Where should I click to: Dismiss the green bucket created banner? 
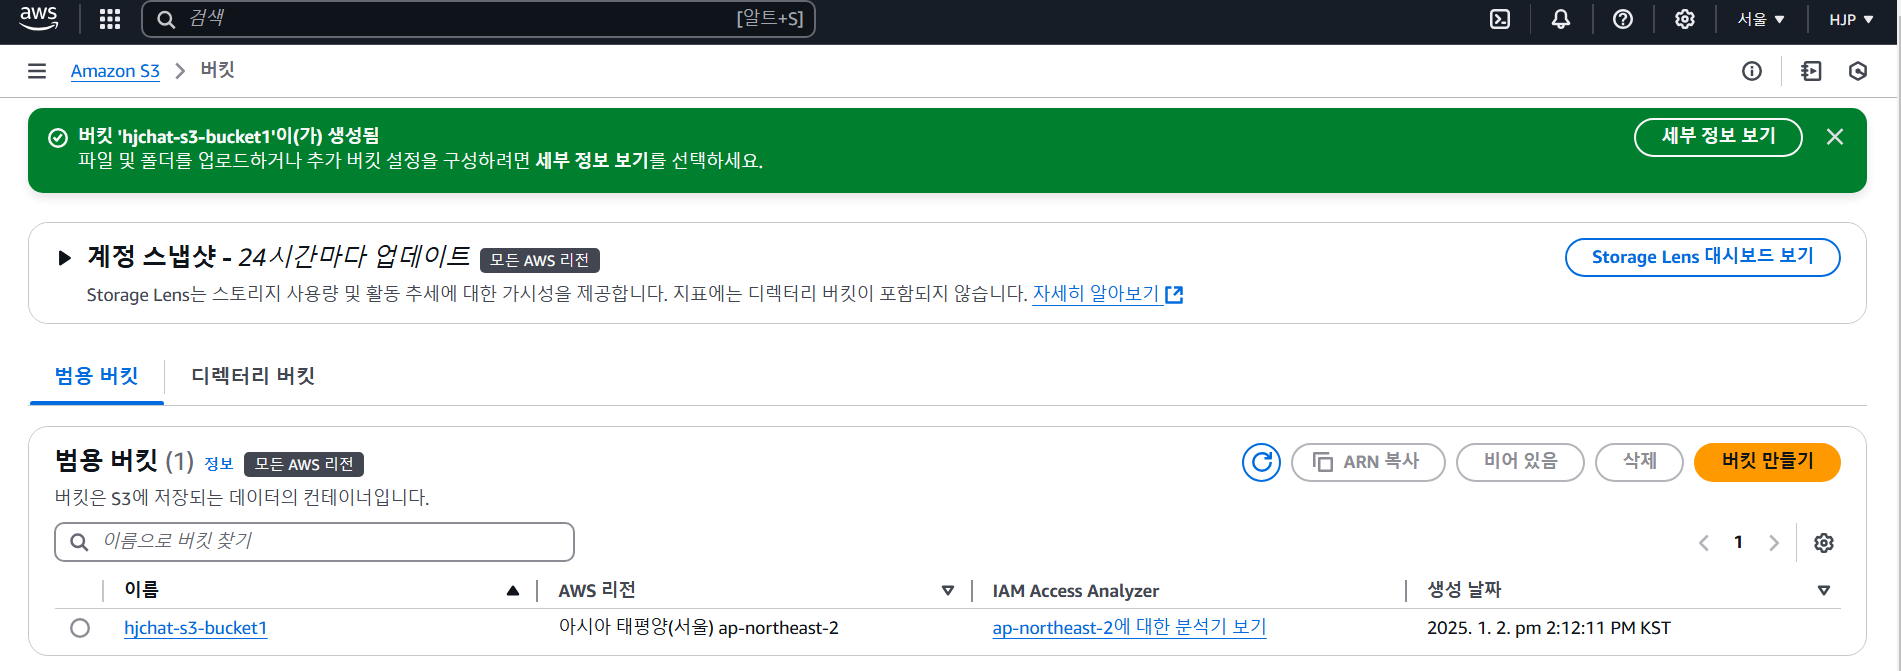(x=1835, y=137)
